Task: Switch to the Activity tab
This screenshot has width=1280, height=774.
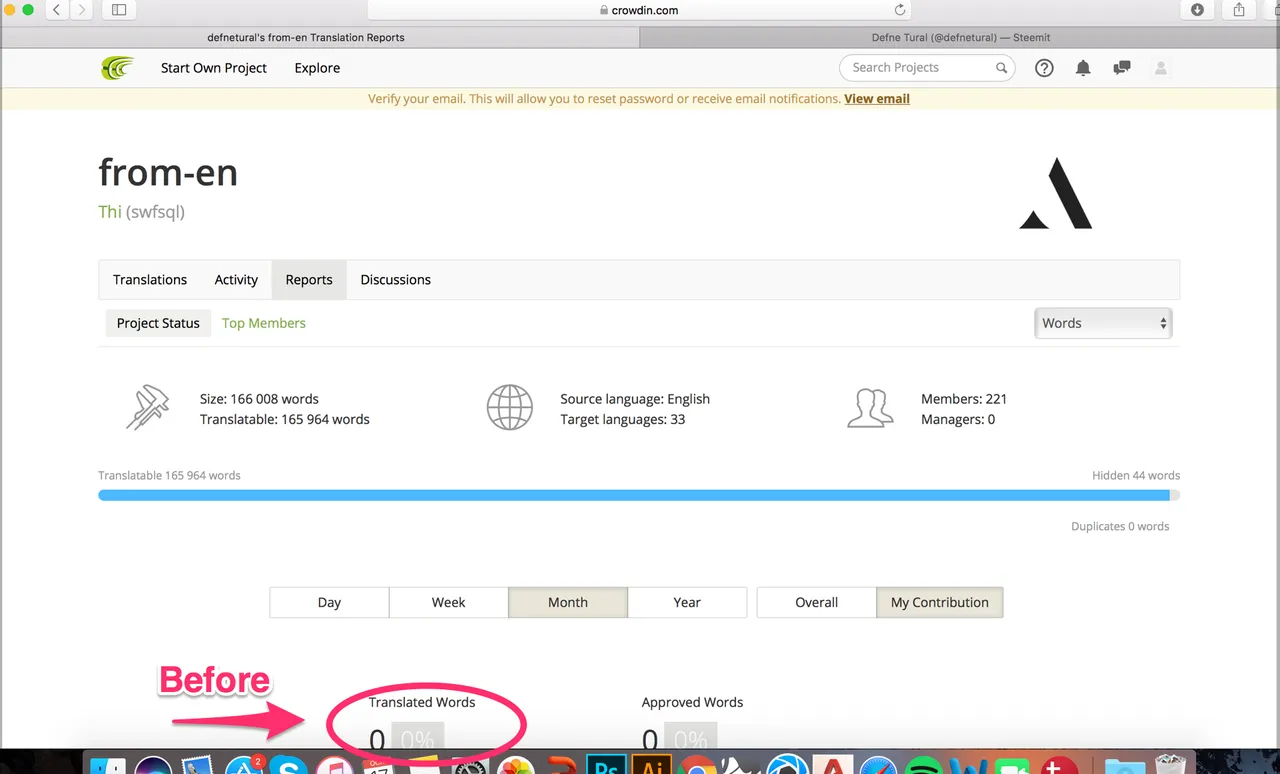Action: [236, 279]
